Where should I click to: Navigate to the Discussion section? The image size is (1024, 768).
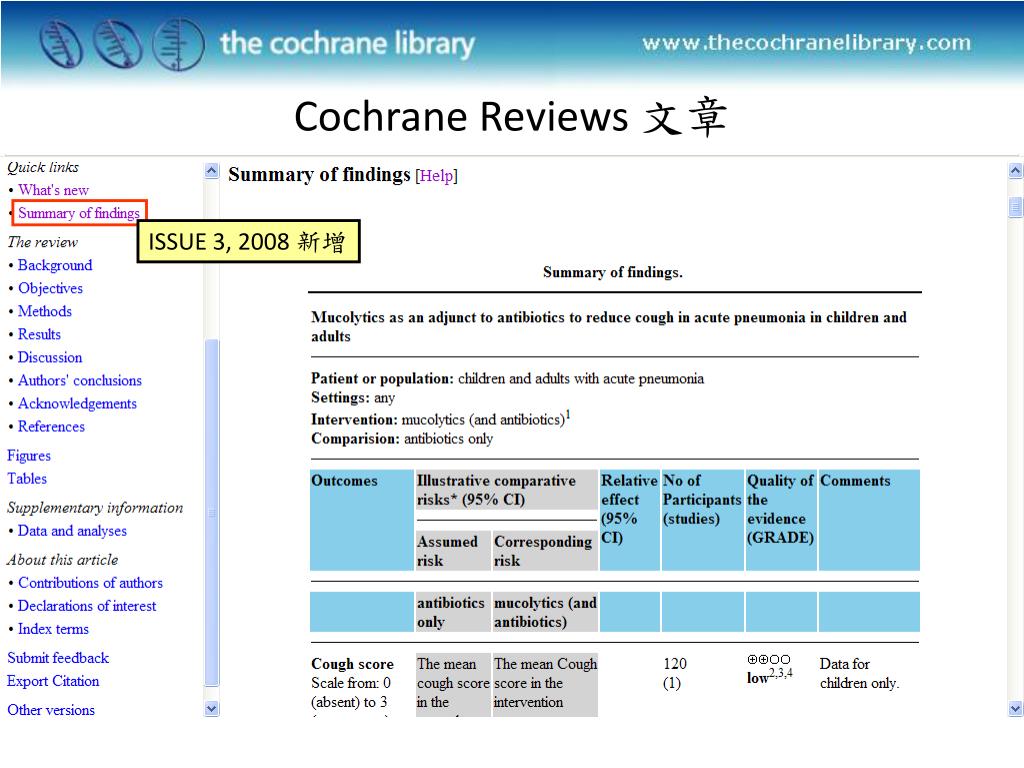click(x=50, y=357)
